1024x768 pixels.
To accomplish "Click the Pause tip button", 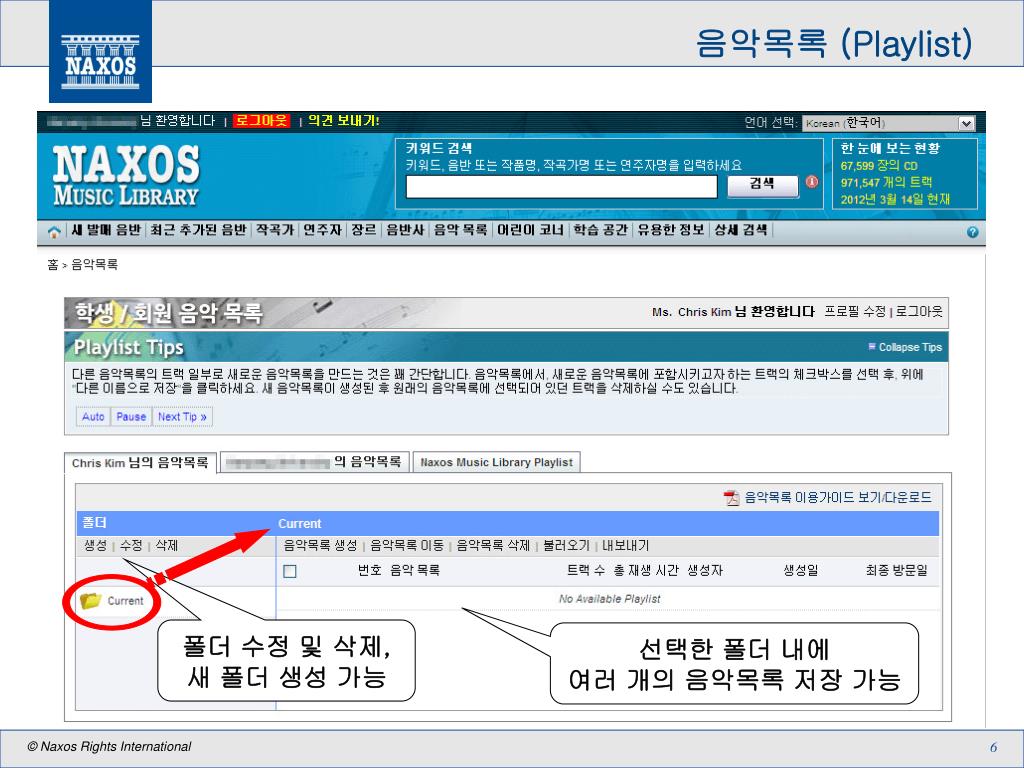I will [x=131, y=417].
